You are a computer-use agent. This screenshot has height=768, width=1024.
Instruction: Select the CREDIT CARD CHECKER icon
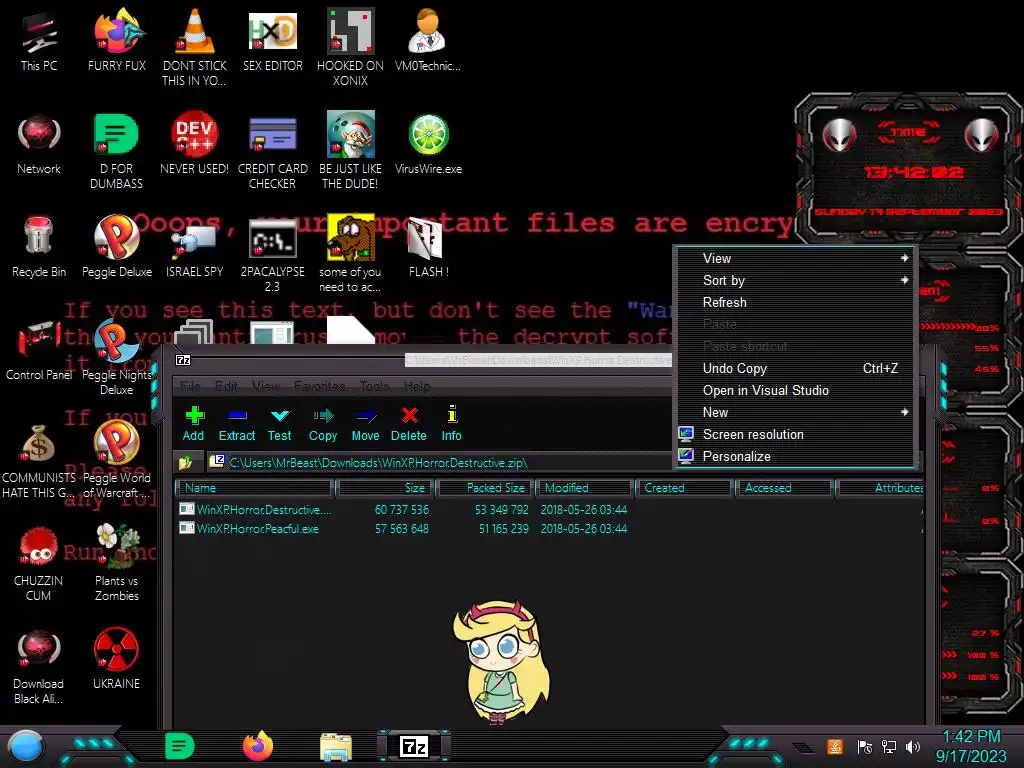tap(272, 152)
